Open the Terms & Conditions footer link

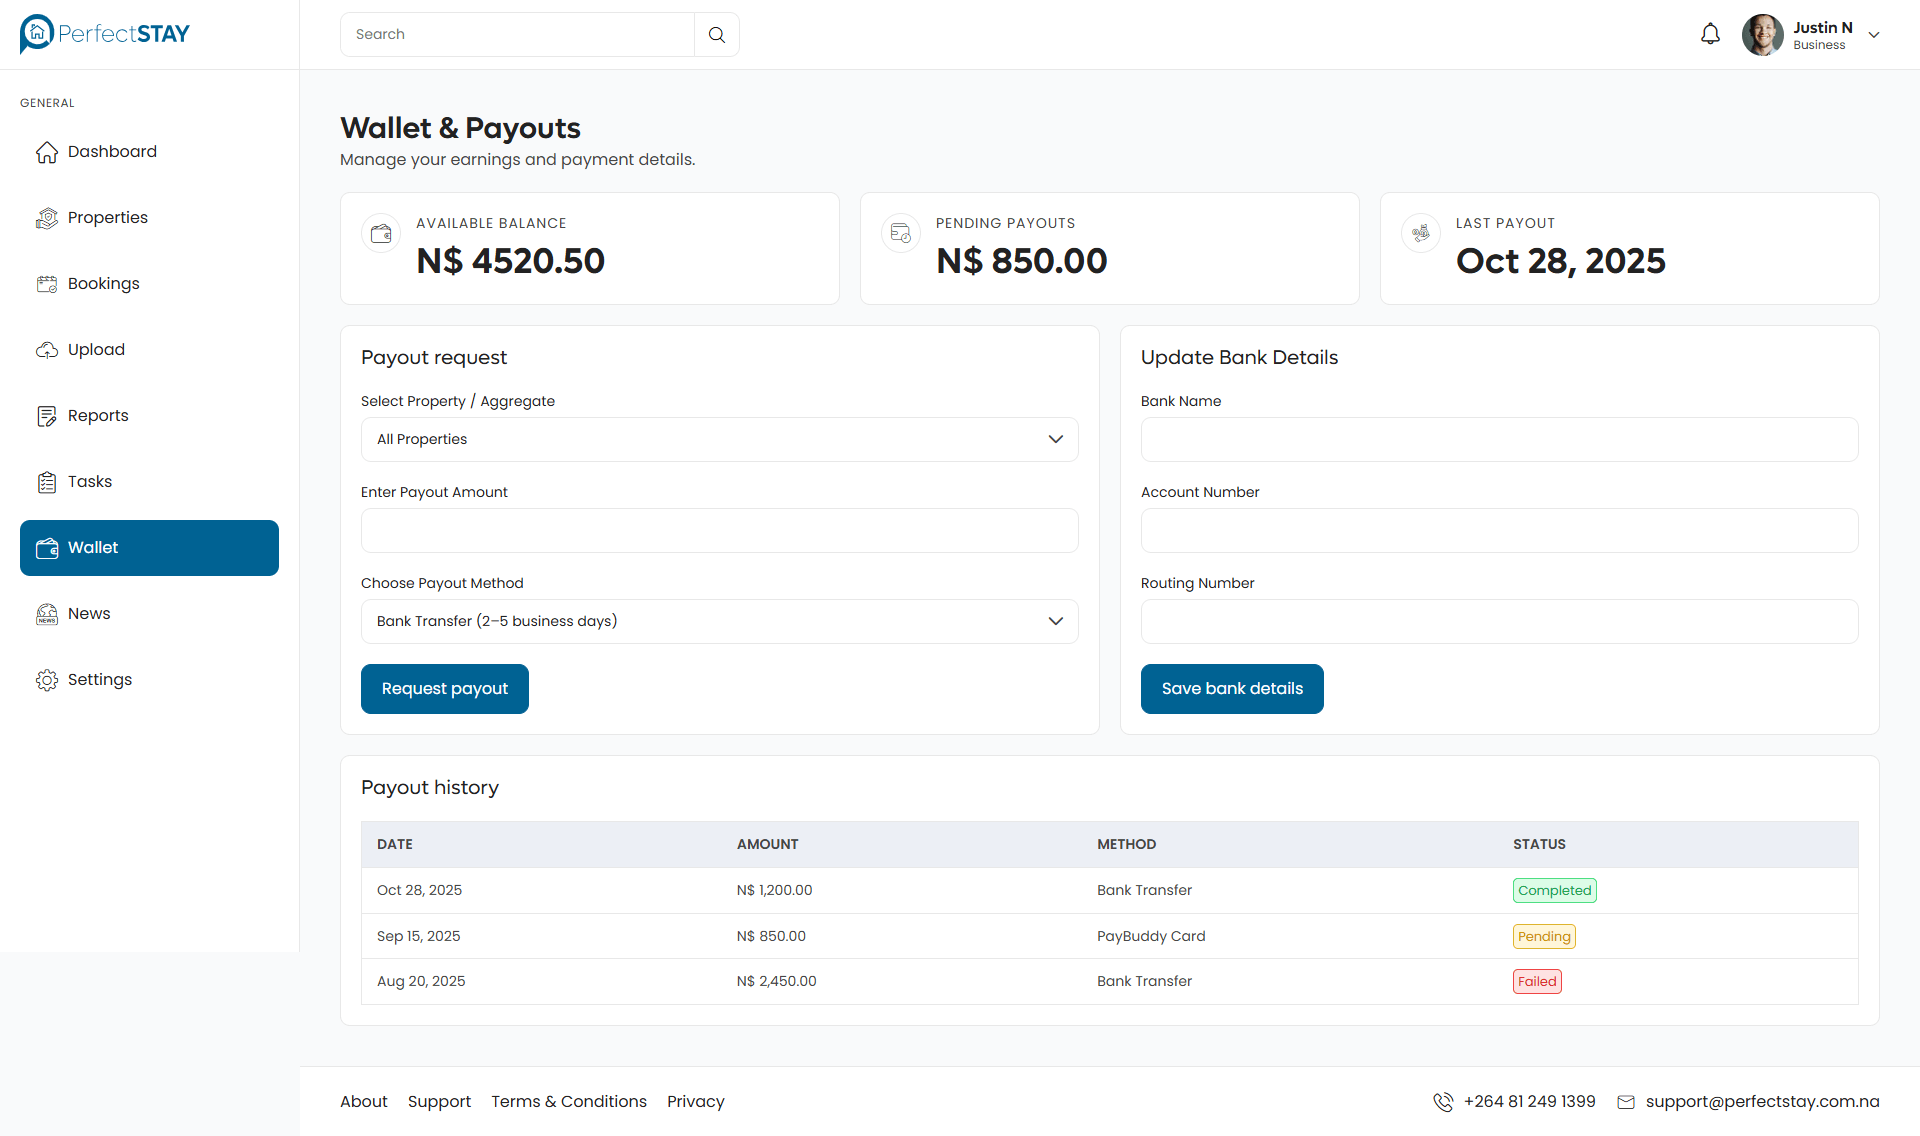click(568, 1101)
